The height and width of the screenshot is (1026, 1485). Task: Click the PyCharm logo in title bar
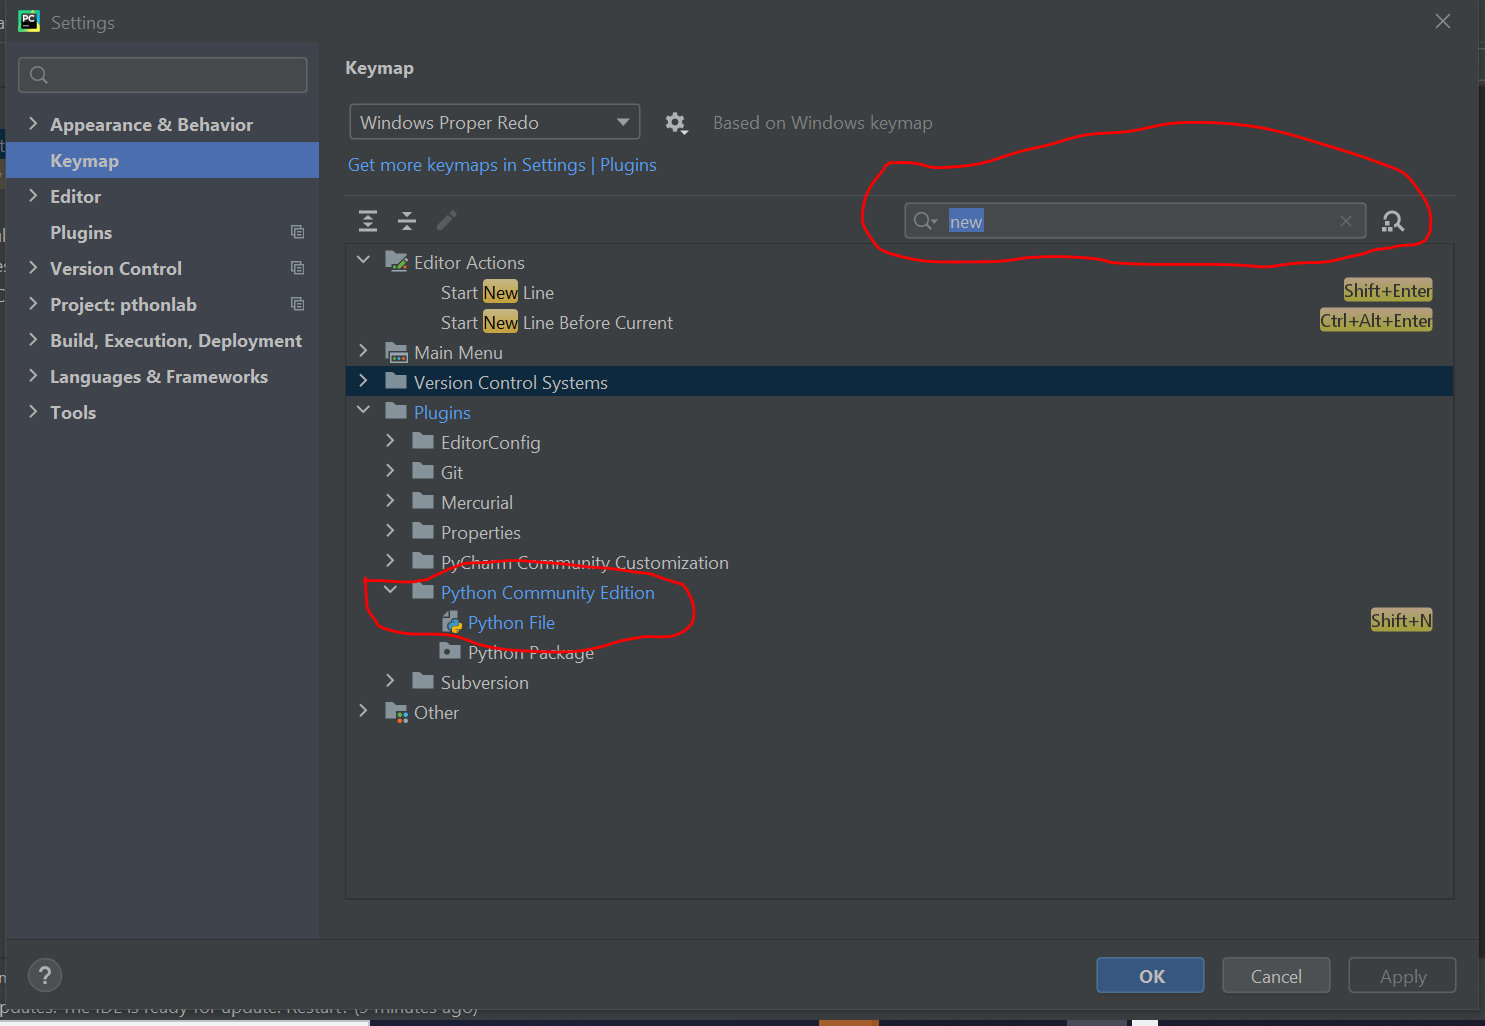point(29,21)
